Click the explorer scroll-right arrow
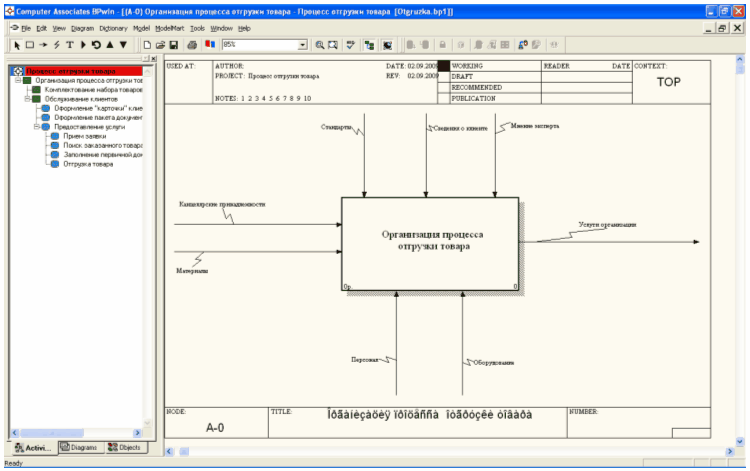750x471 pixels. (138, 433)
